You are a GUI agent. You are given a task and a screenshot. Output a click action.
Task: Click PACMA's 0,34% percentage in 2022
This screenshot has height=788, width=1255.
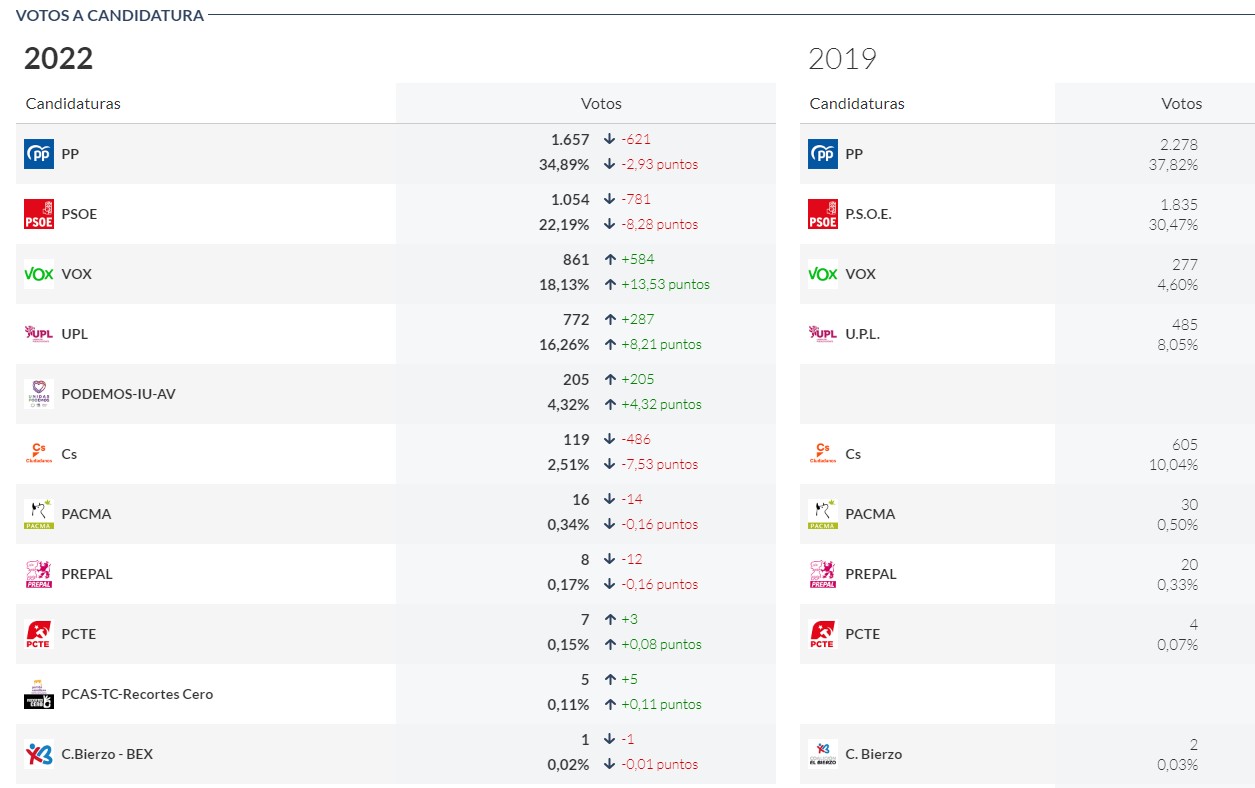[568, 524]
